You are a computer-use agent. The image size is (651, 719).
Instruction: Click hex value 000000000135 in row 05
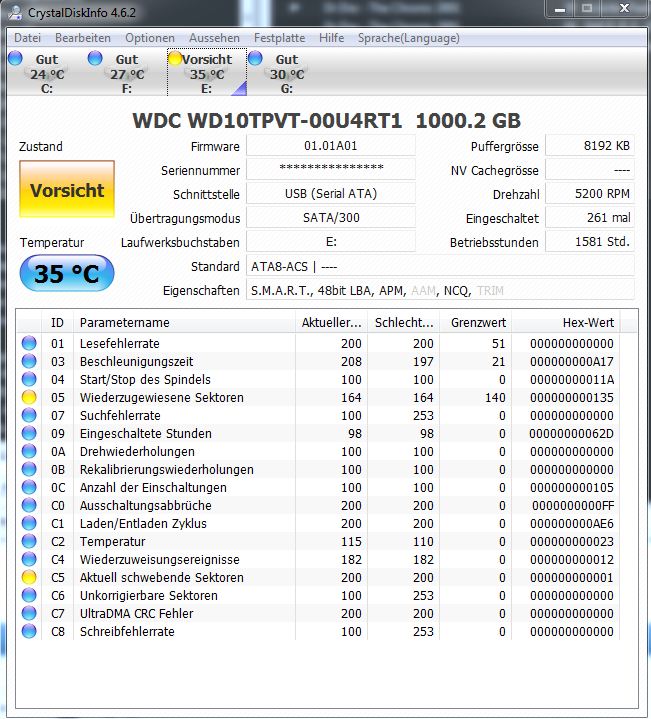click(572, 398)
